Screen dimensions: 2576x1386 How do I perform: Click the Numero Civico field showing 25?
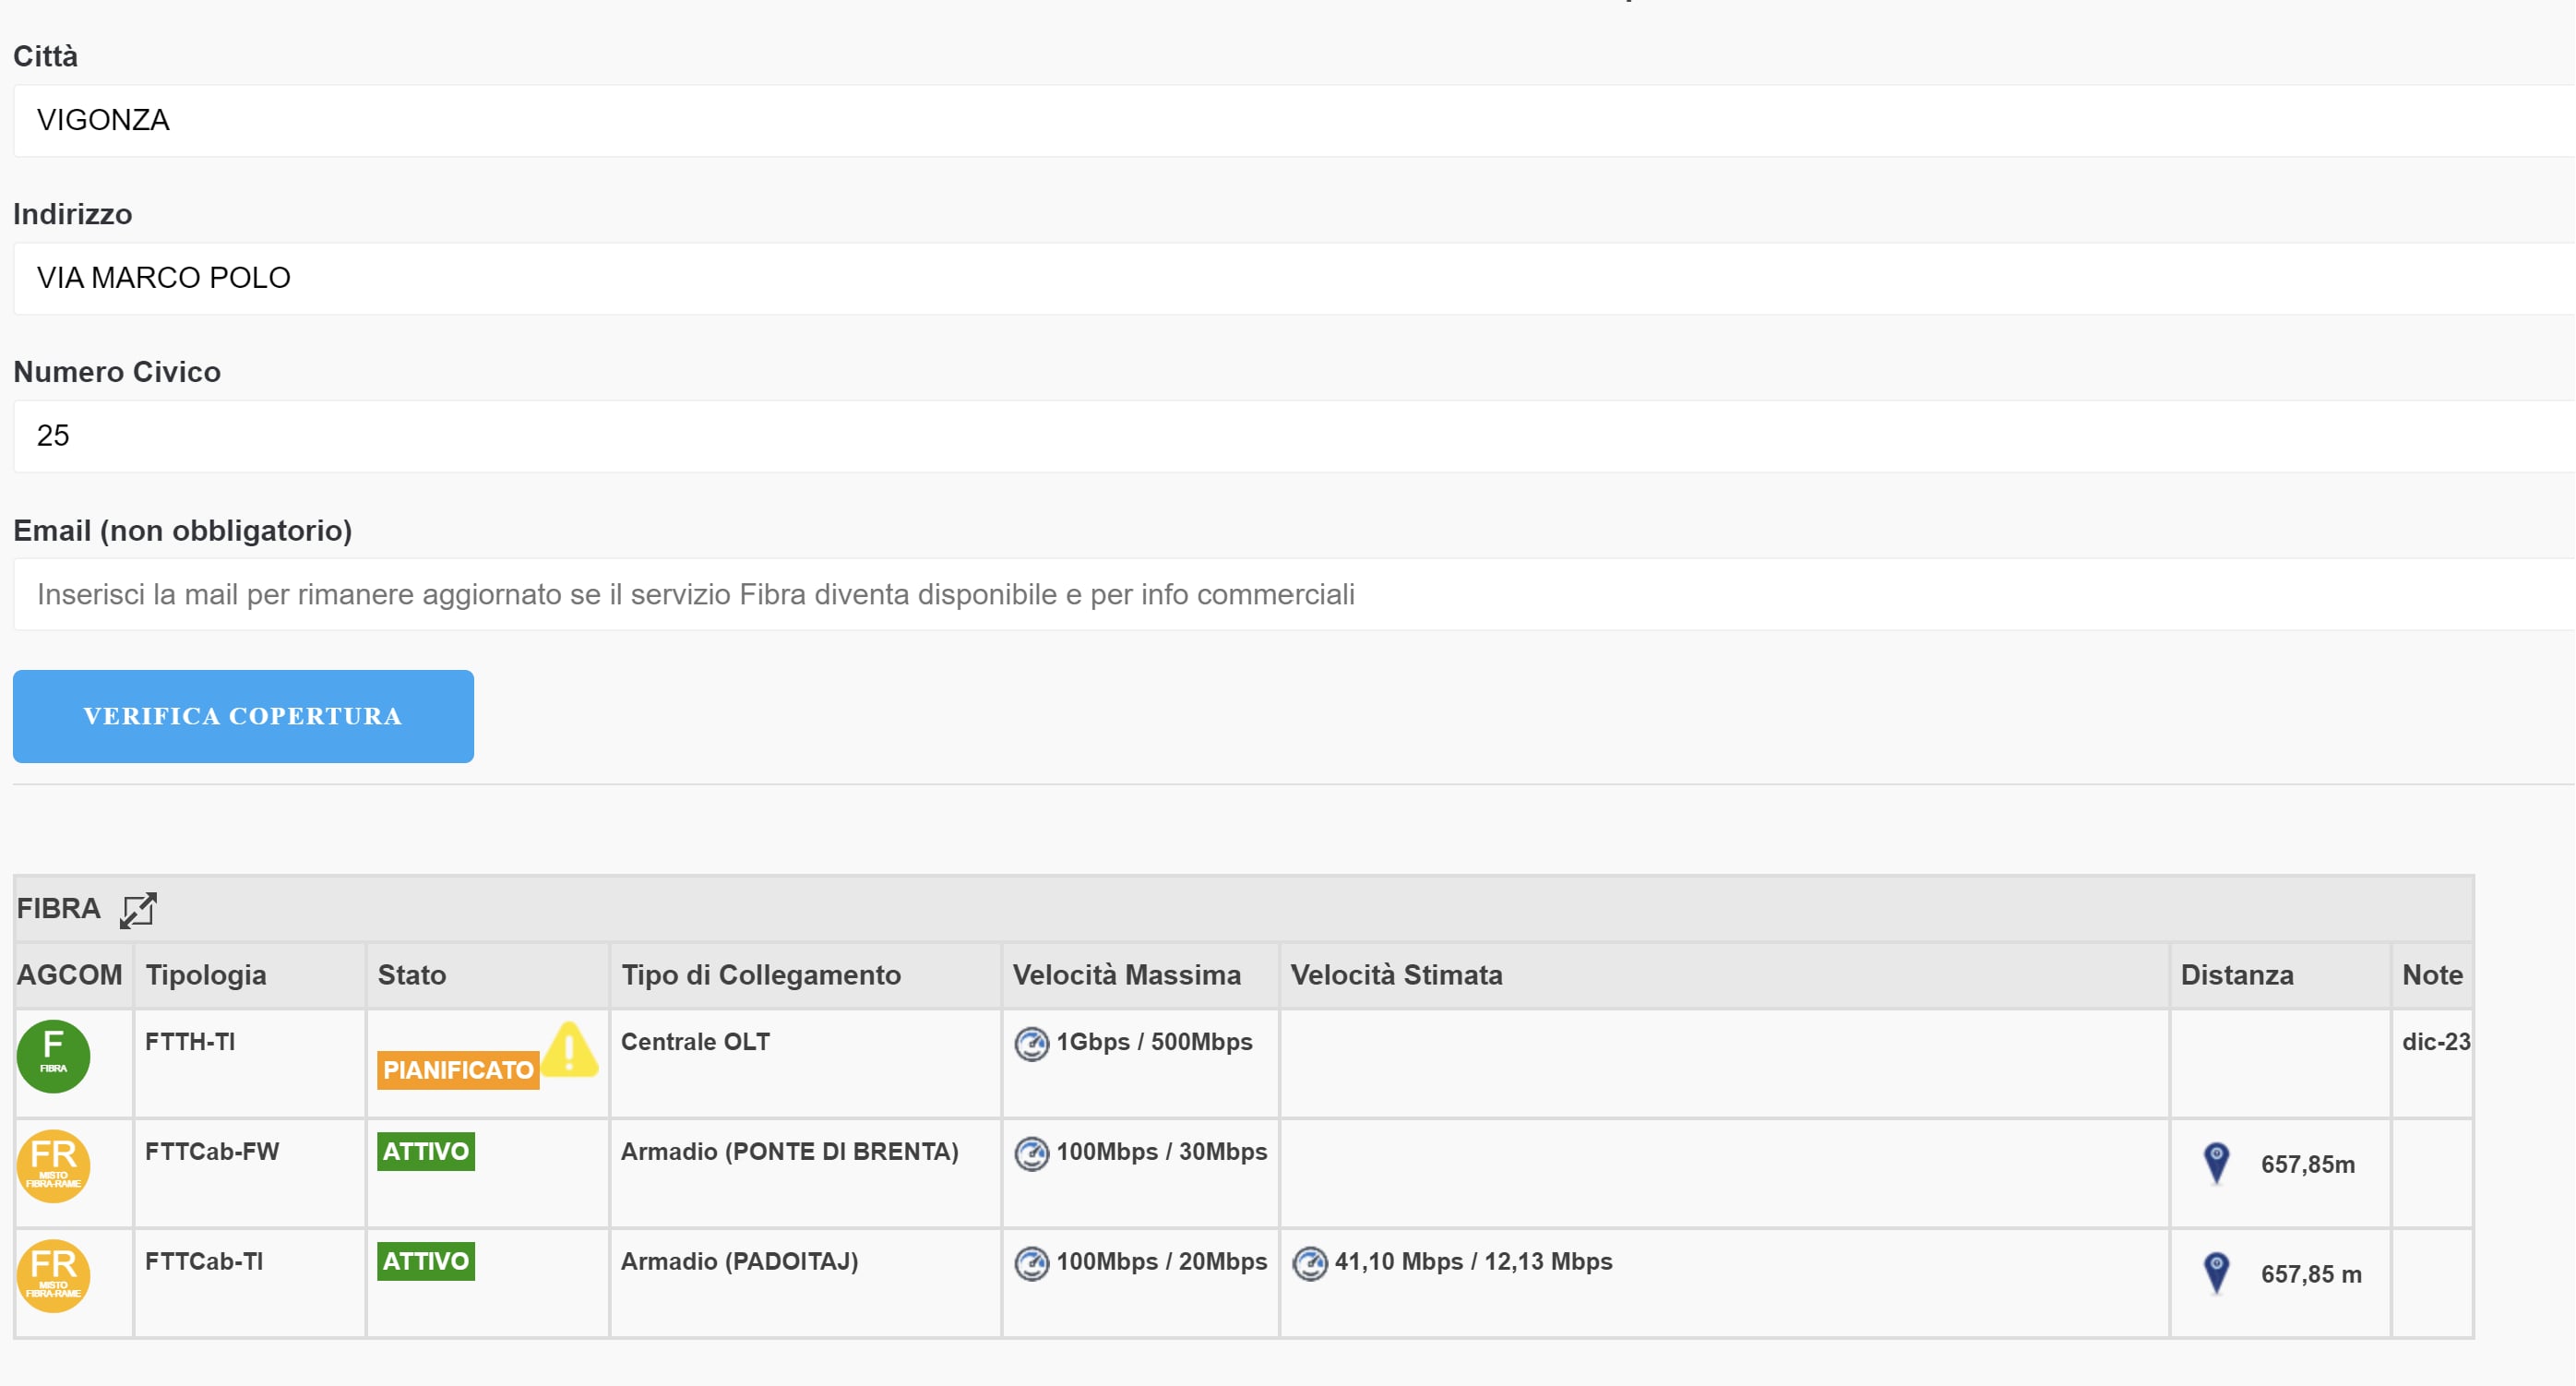tap(1288, 436)
